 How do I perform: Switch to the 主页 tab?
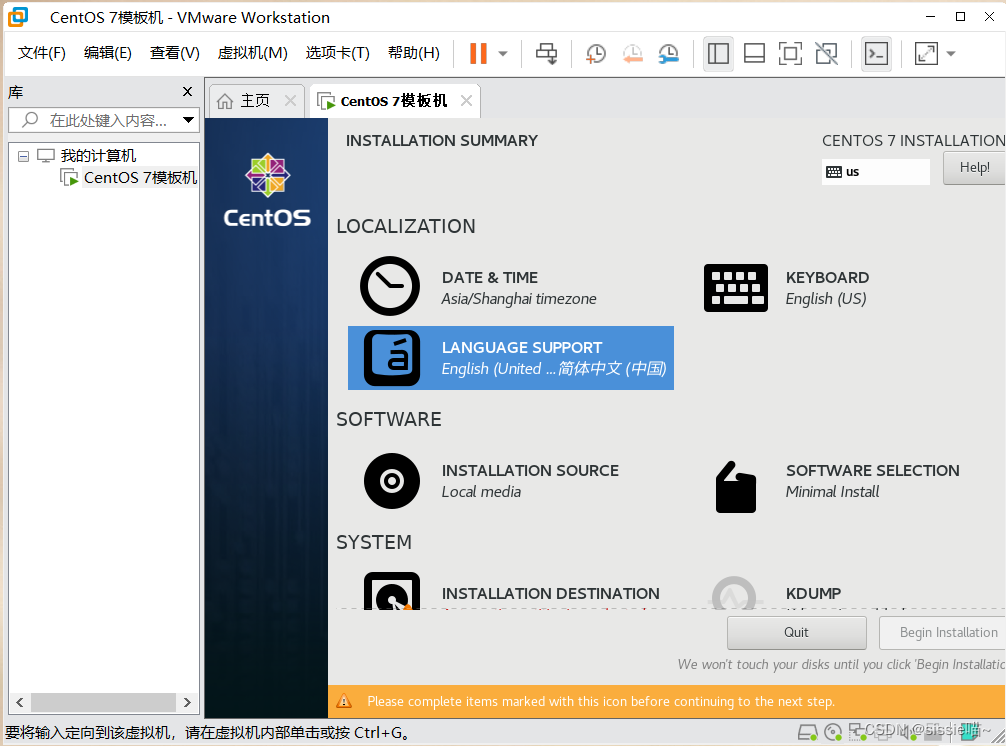coord(255,101)
